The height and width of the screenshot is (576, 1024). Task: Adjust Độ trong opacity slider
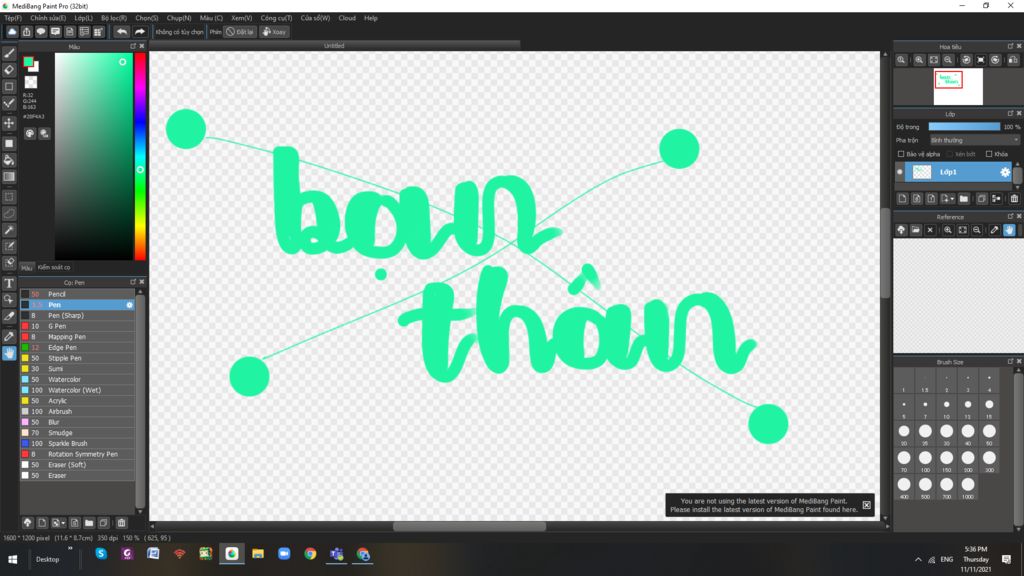(x=964, y=127)
